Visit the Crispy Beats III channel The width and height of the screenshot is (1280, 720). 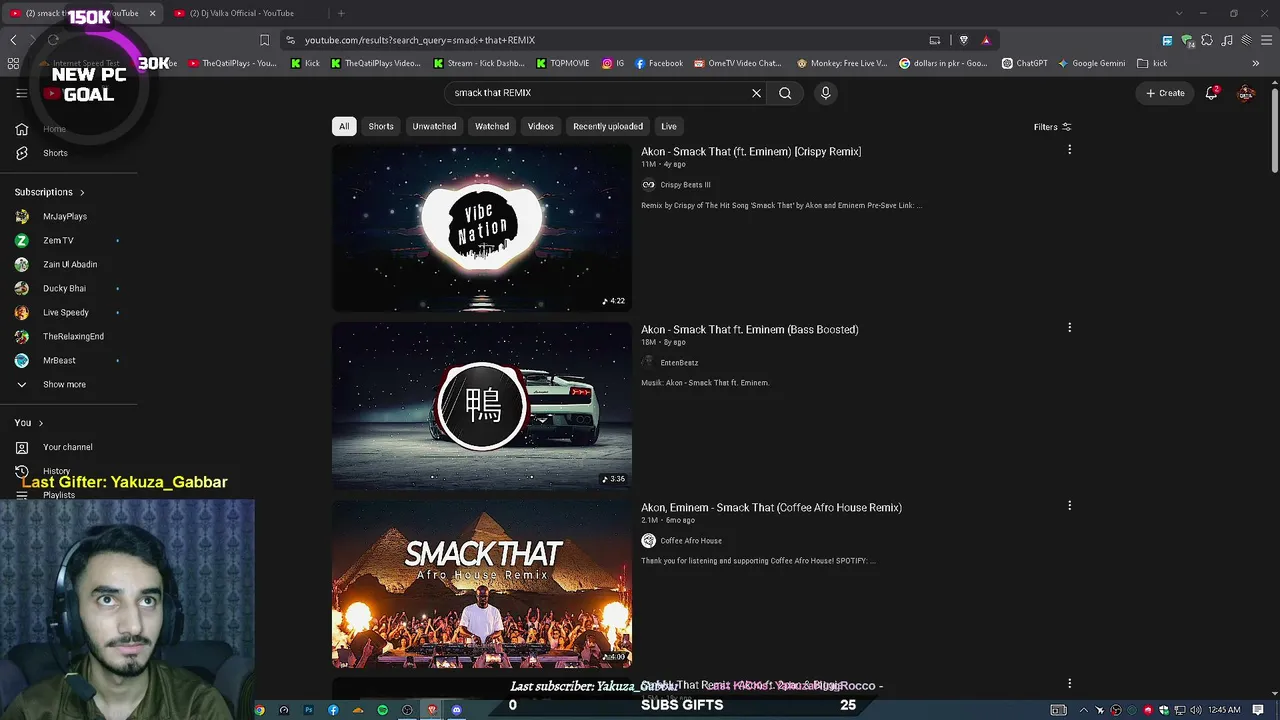click(x=685, y=185)
